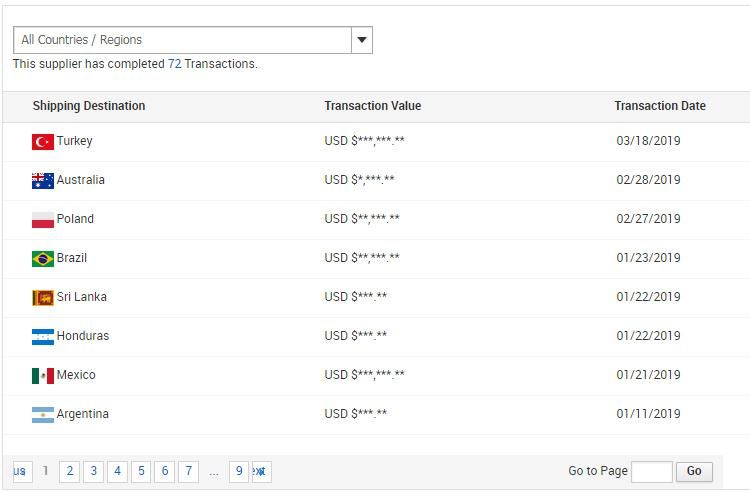750x492 pixels.
Task: Click the Brazil flag icon
Action: [x=43, y=259]
